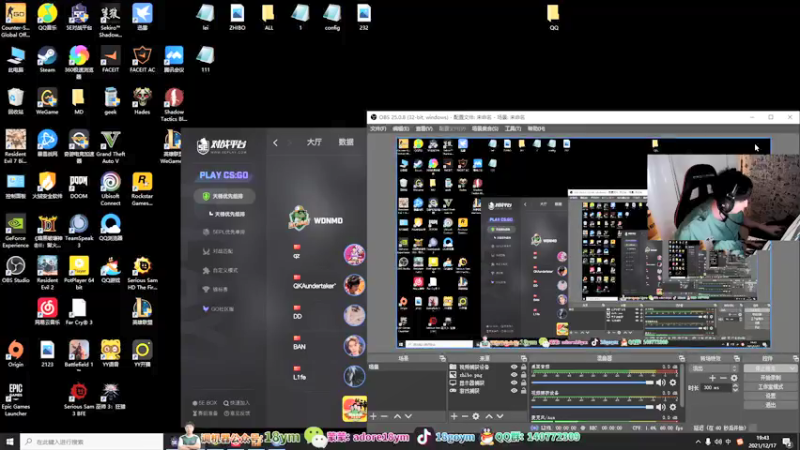The height and width of the screenshot is (450, 800).
Task: Launch the FACEIT desktop icon
Action: click(110, 59)
